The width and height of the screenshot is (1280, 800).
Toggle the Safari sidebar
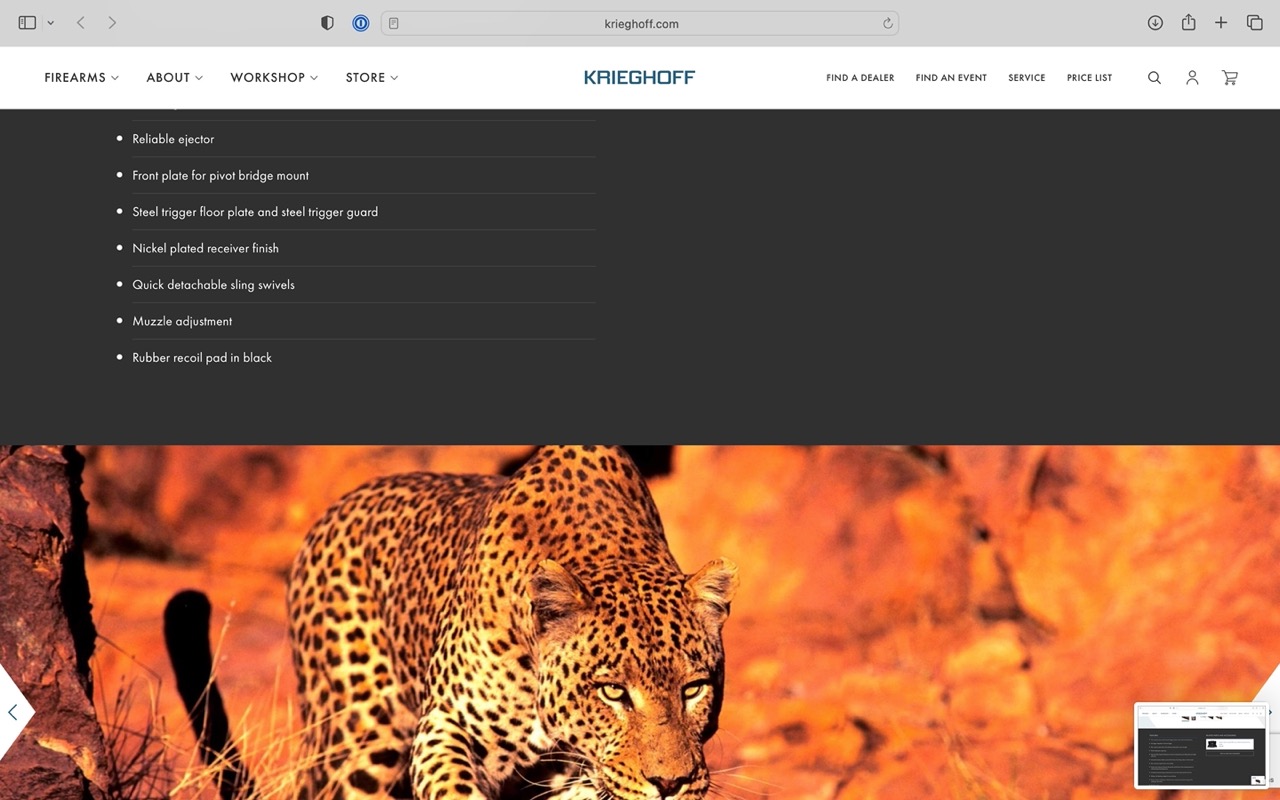coord(27,23)
